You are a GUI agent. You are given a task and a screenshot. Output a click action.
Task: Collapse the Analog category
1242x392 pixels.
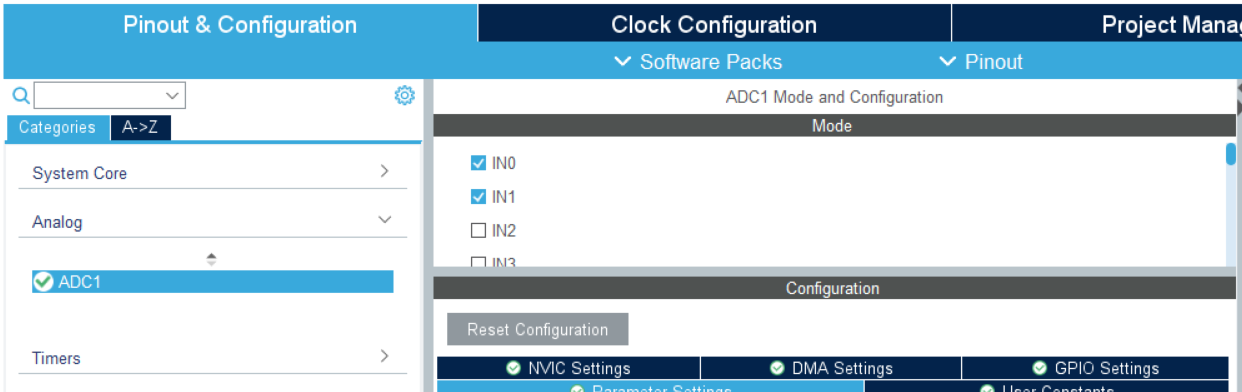pyautogui.click(x=213, y=222)
